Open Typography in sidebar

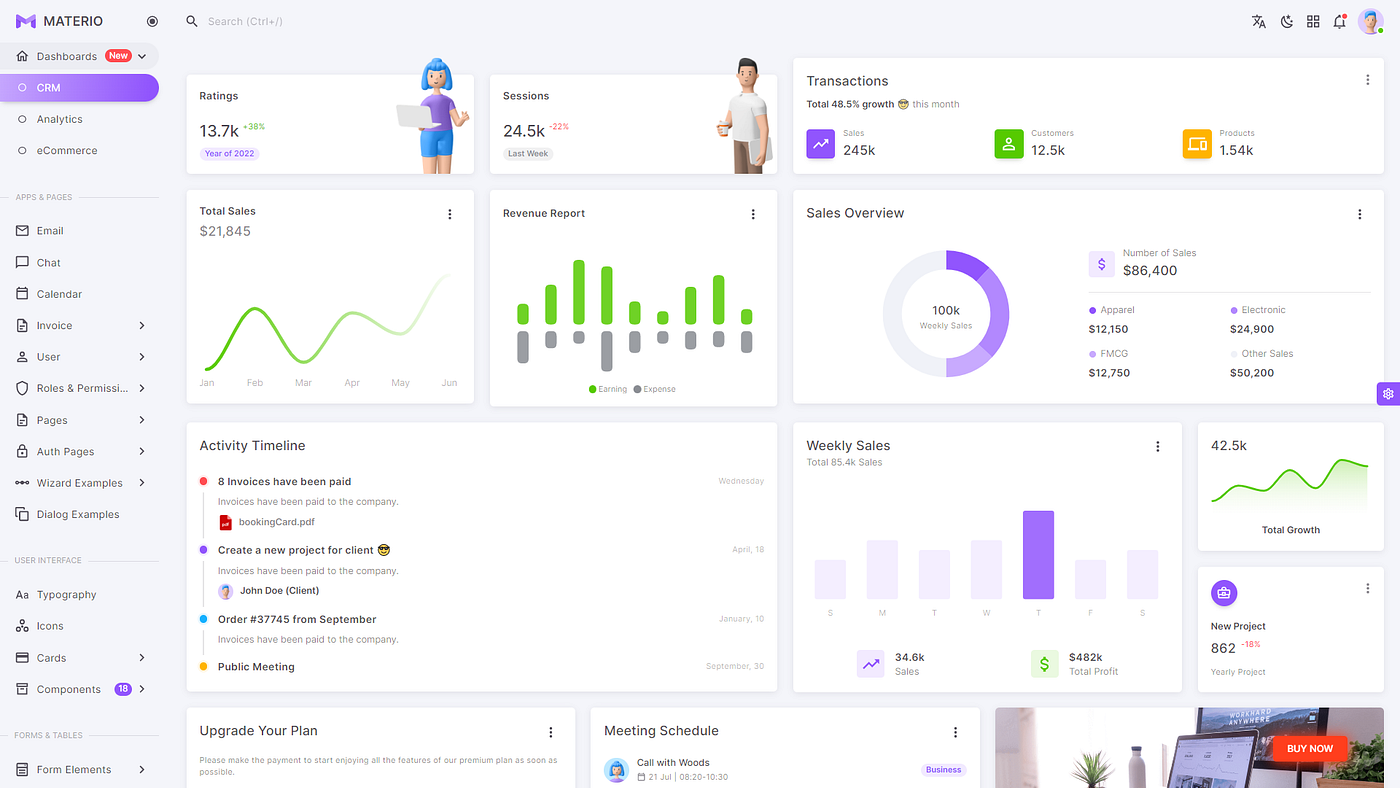point(66,595)
